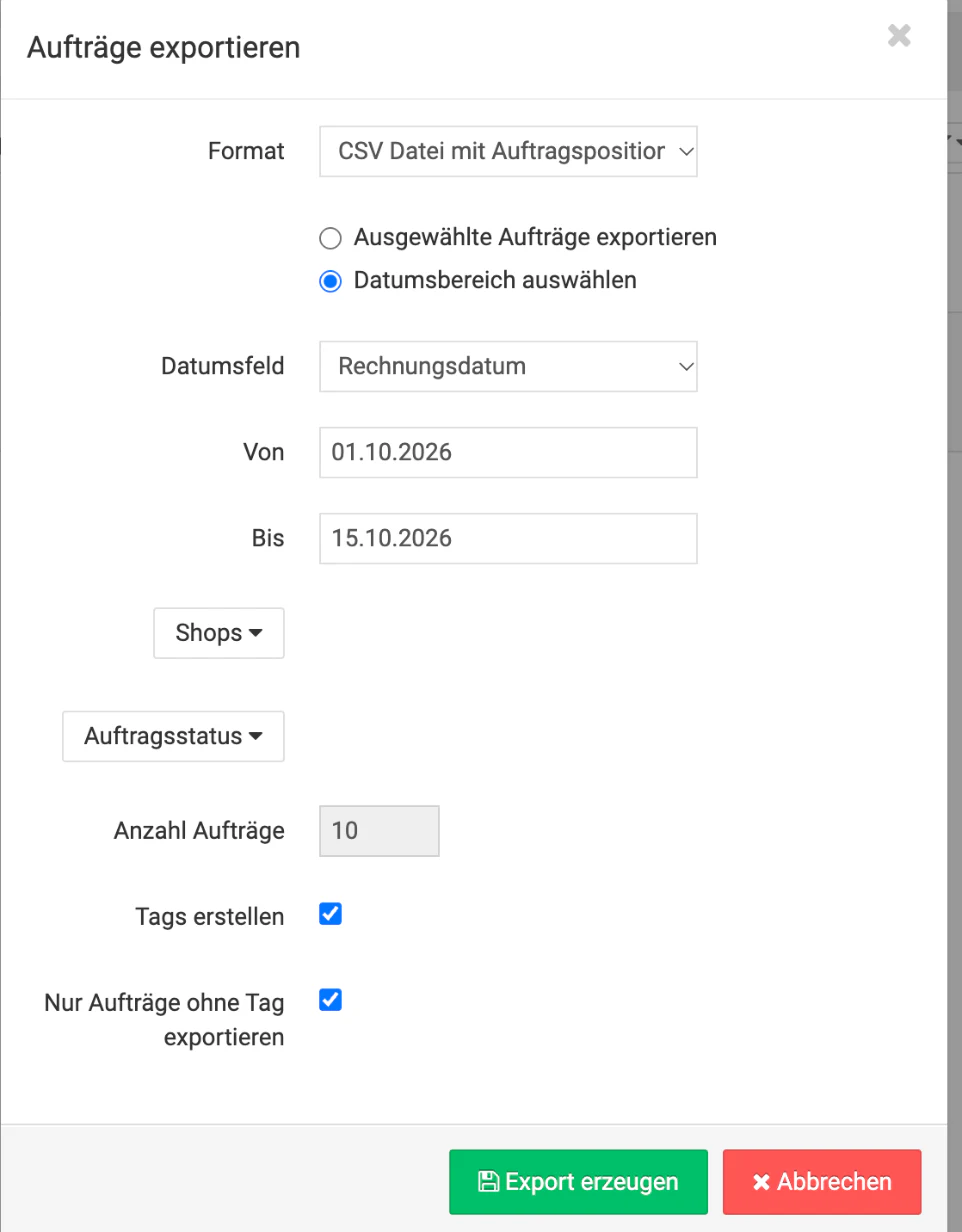
Task: Select Datumsbereich auswählen radio option
Action: pos(330,281)
